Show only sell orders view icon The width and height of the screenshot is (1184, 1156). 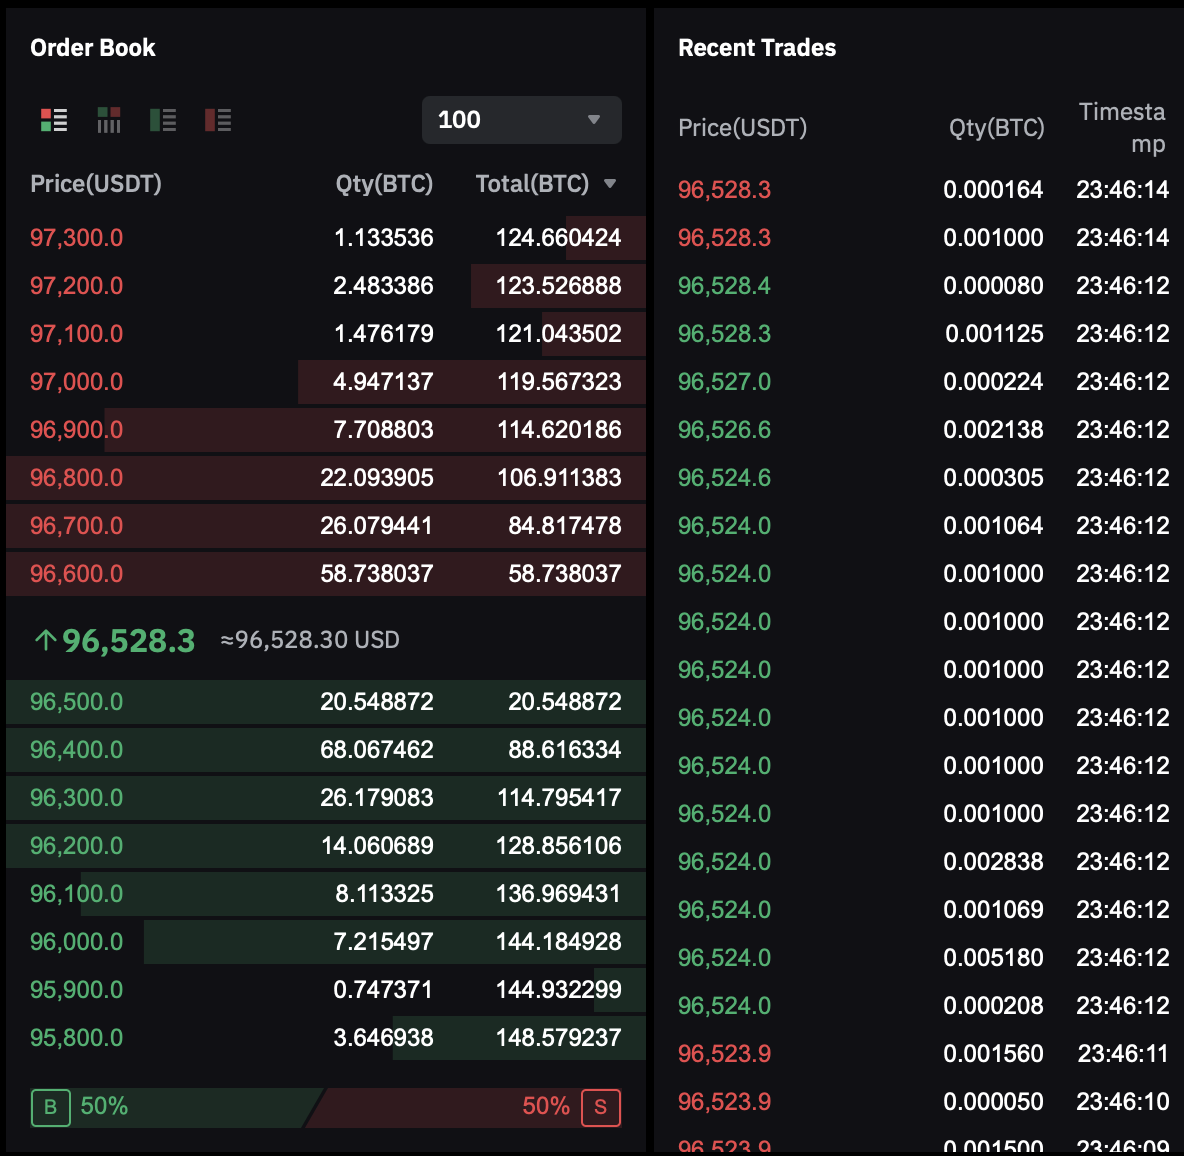(x=218, y=120)
